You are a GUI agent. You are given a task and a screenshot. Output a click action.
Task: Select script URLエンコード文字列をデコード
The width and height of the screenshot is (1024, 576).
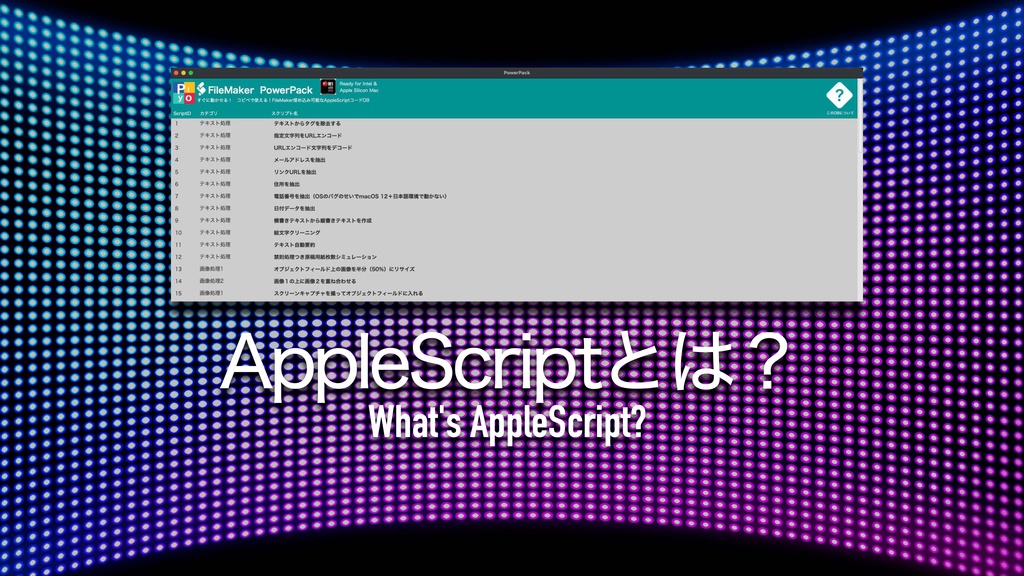313,148
